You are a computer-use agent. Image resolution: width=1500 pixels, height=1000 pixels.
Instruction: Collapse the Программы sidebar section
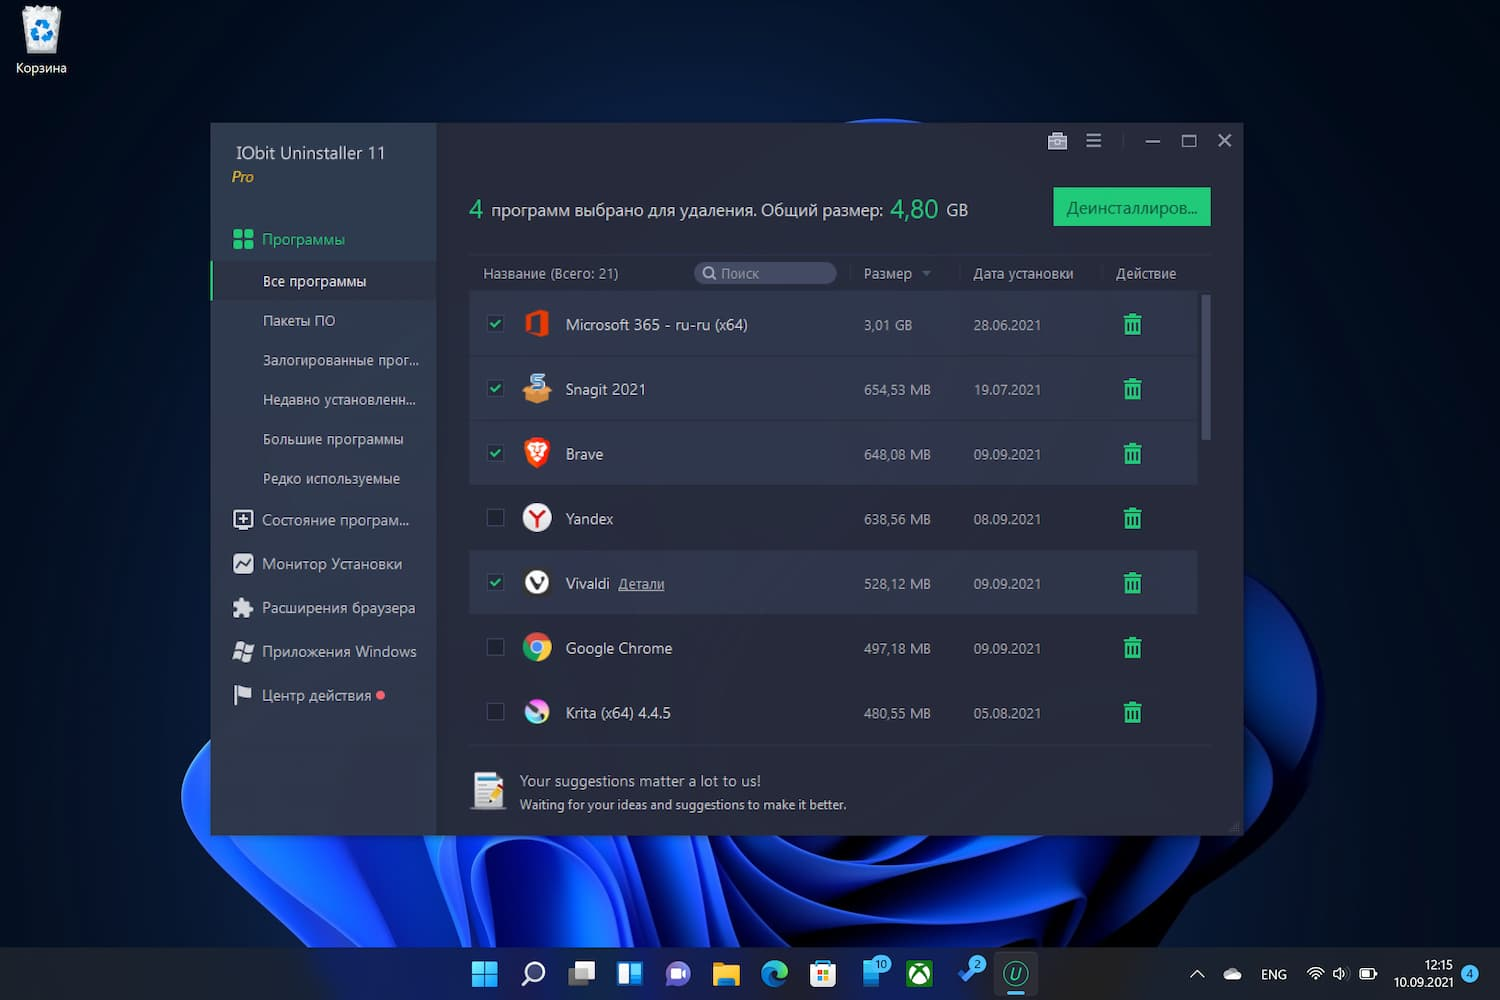pyautogui.click(x=303, y=240)
